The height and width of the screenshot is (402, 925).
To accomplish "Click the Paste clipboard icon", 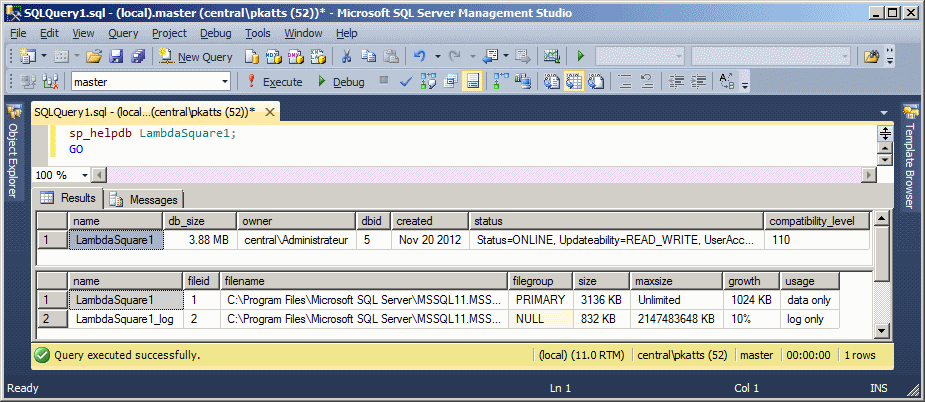I will 391,57.
